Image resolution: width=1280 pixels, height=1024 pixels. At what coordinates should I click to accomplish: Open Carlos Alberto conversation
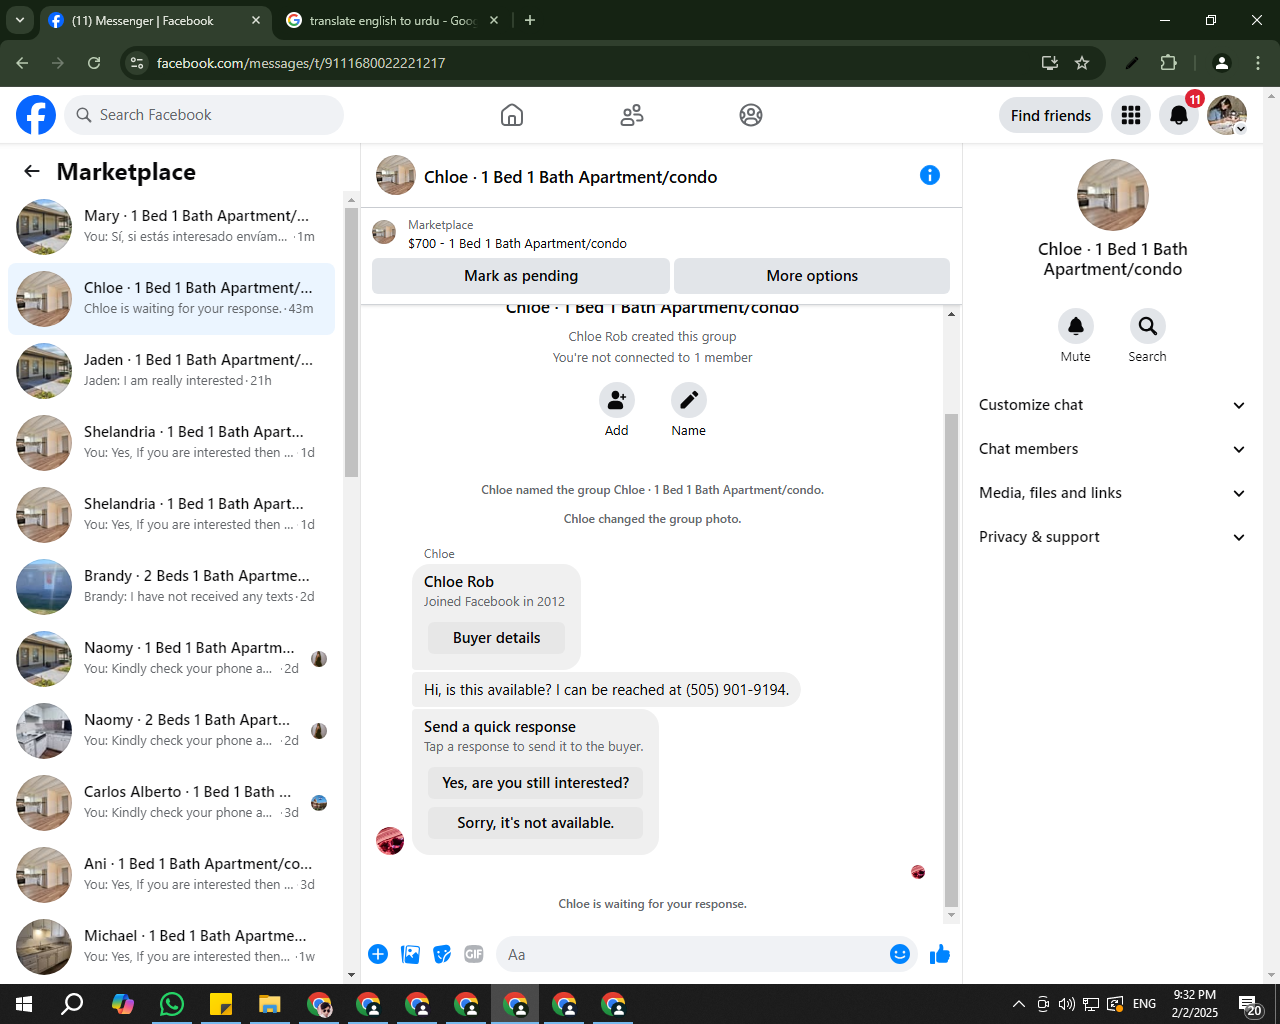[171, 803]
